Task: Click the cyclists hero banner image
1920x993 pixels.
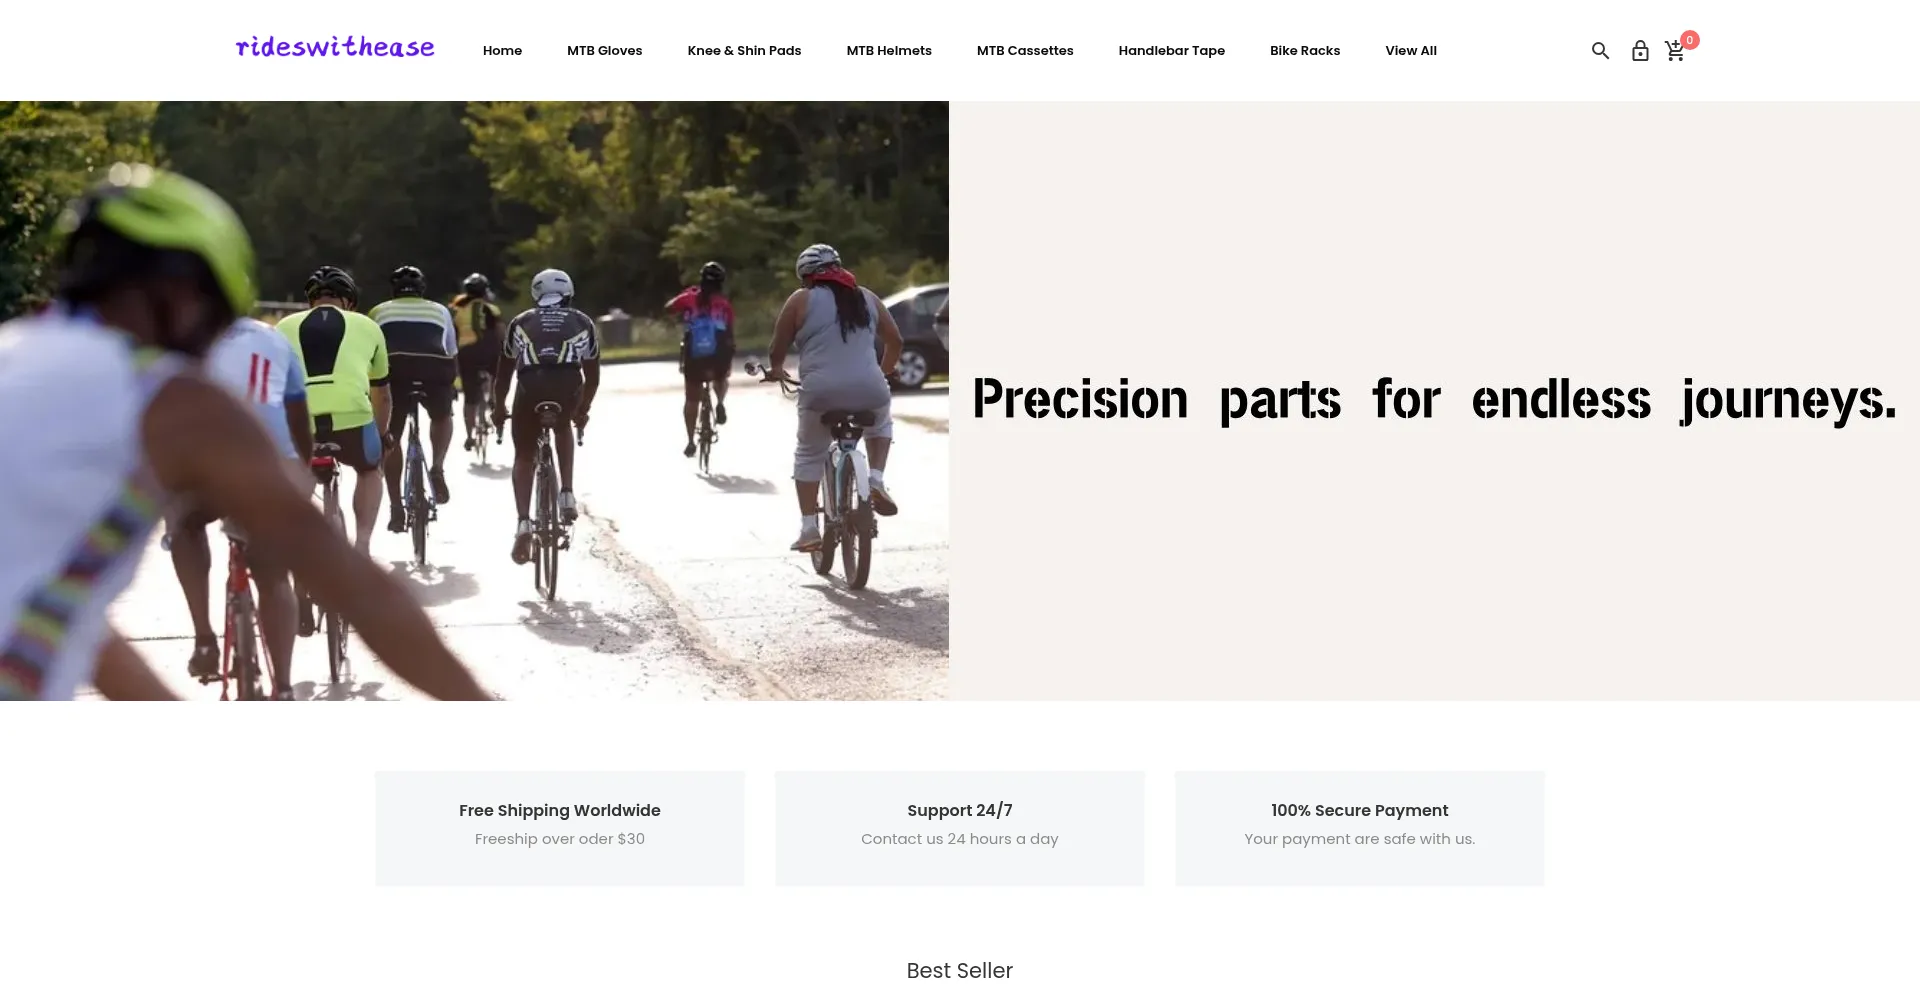Action: click(474, 400)
